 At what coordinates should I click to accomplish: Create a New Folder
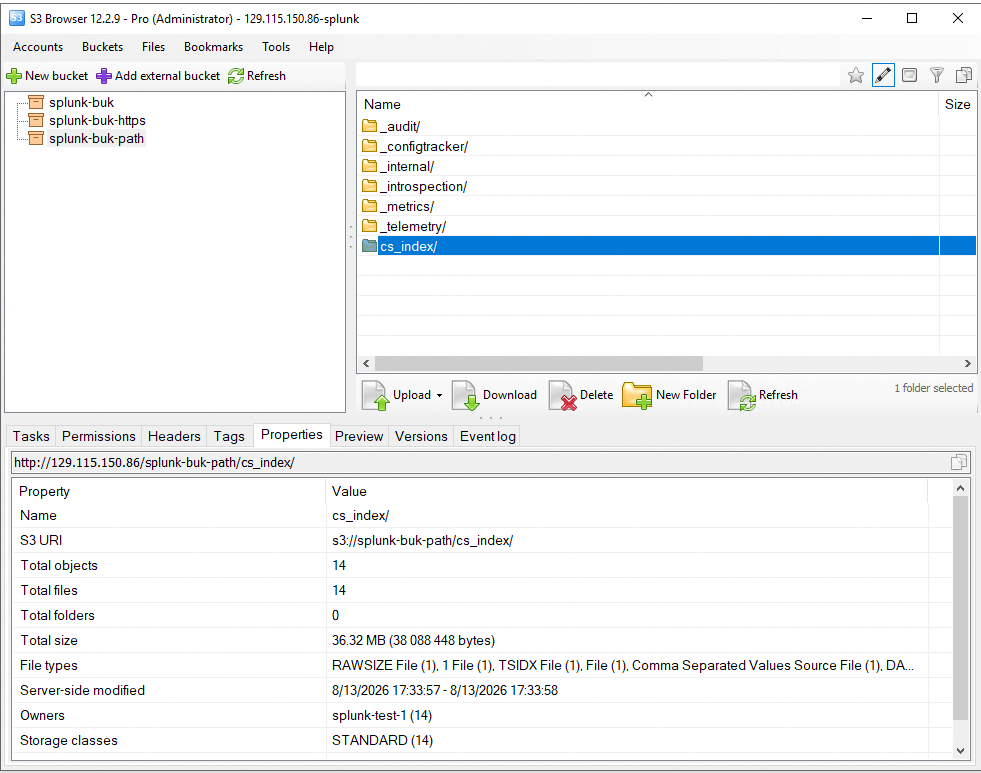click(x=669, y=395)
